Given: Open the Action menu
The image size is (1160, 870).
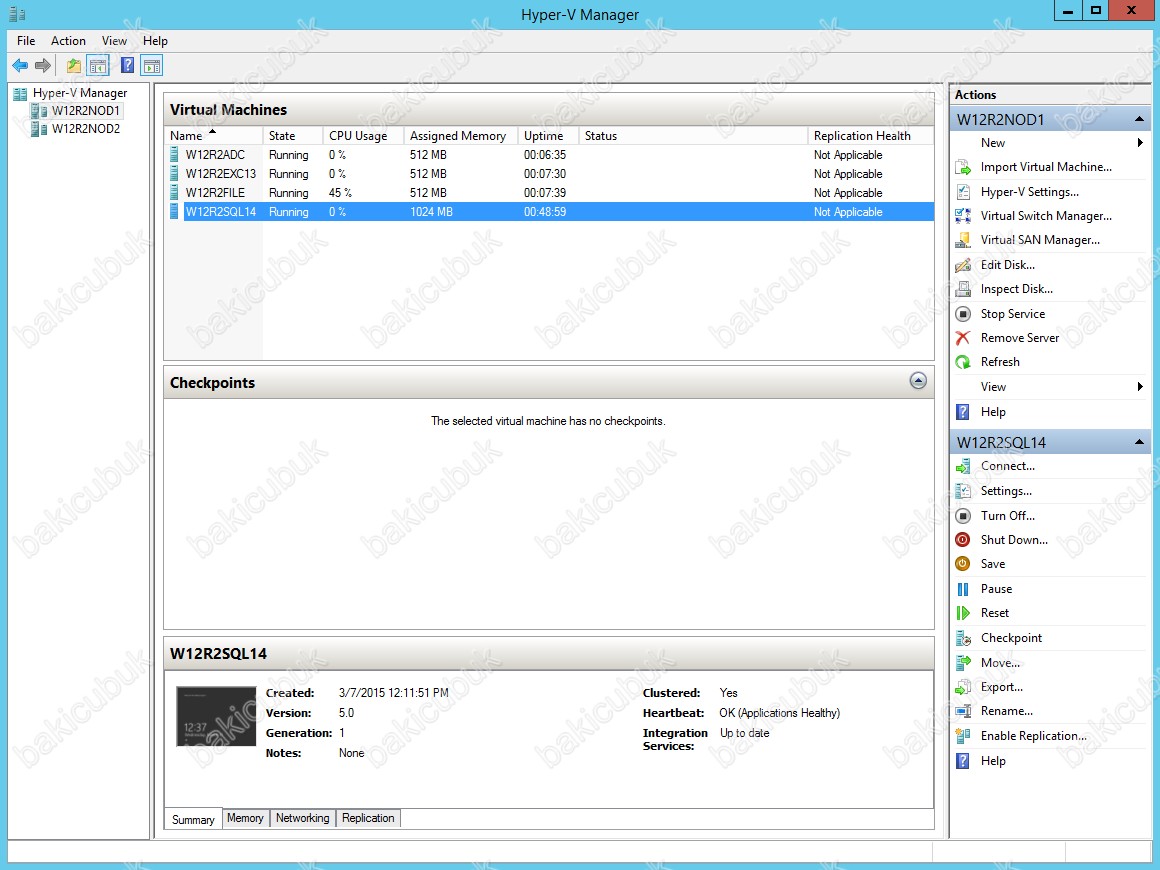Looking at the screenshot, I should (68, 41).
